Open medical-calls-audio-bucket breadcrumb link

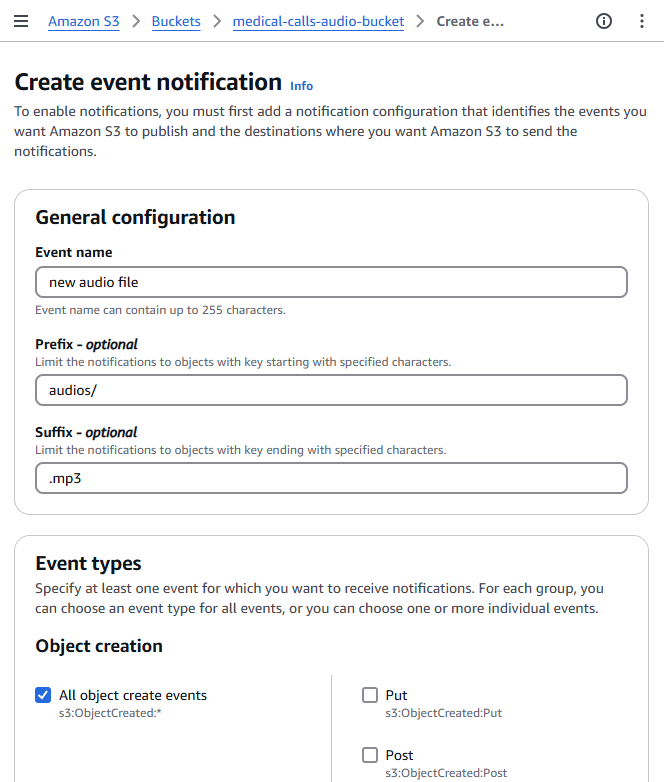(318, 21)
